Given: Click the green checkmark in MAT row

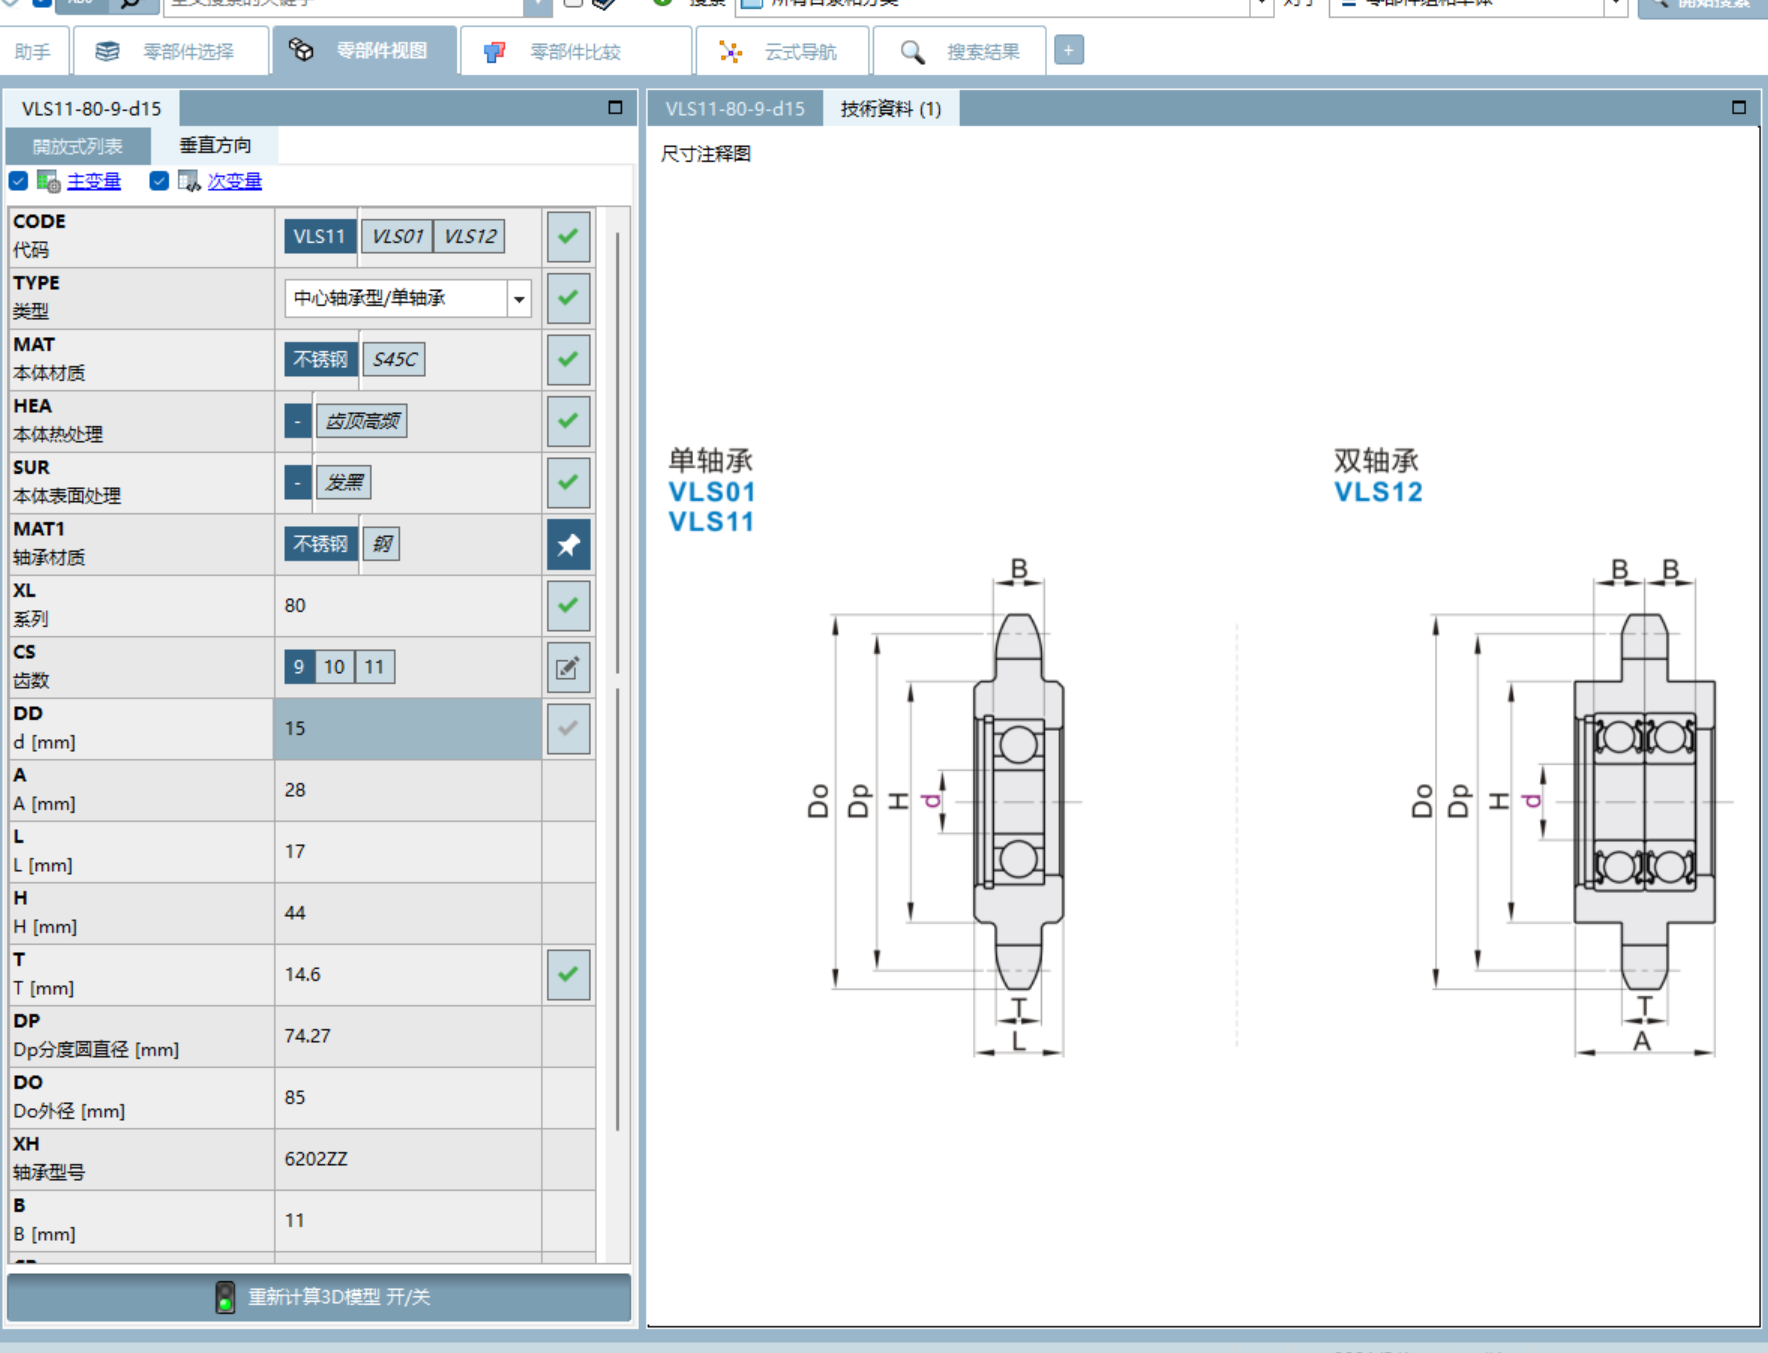Looking at the screenshot, I should coord(568,359).
